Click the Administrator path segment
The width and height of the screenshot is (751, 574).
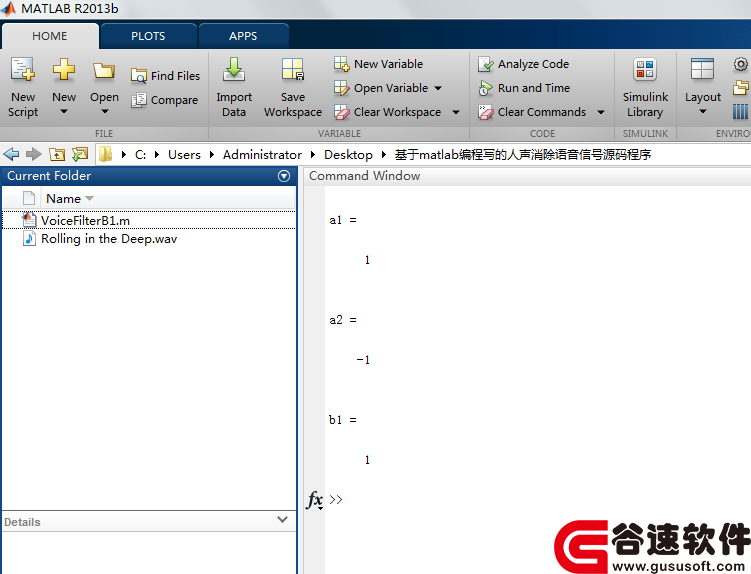coord(262,154)
